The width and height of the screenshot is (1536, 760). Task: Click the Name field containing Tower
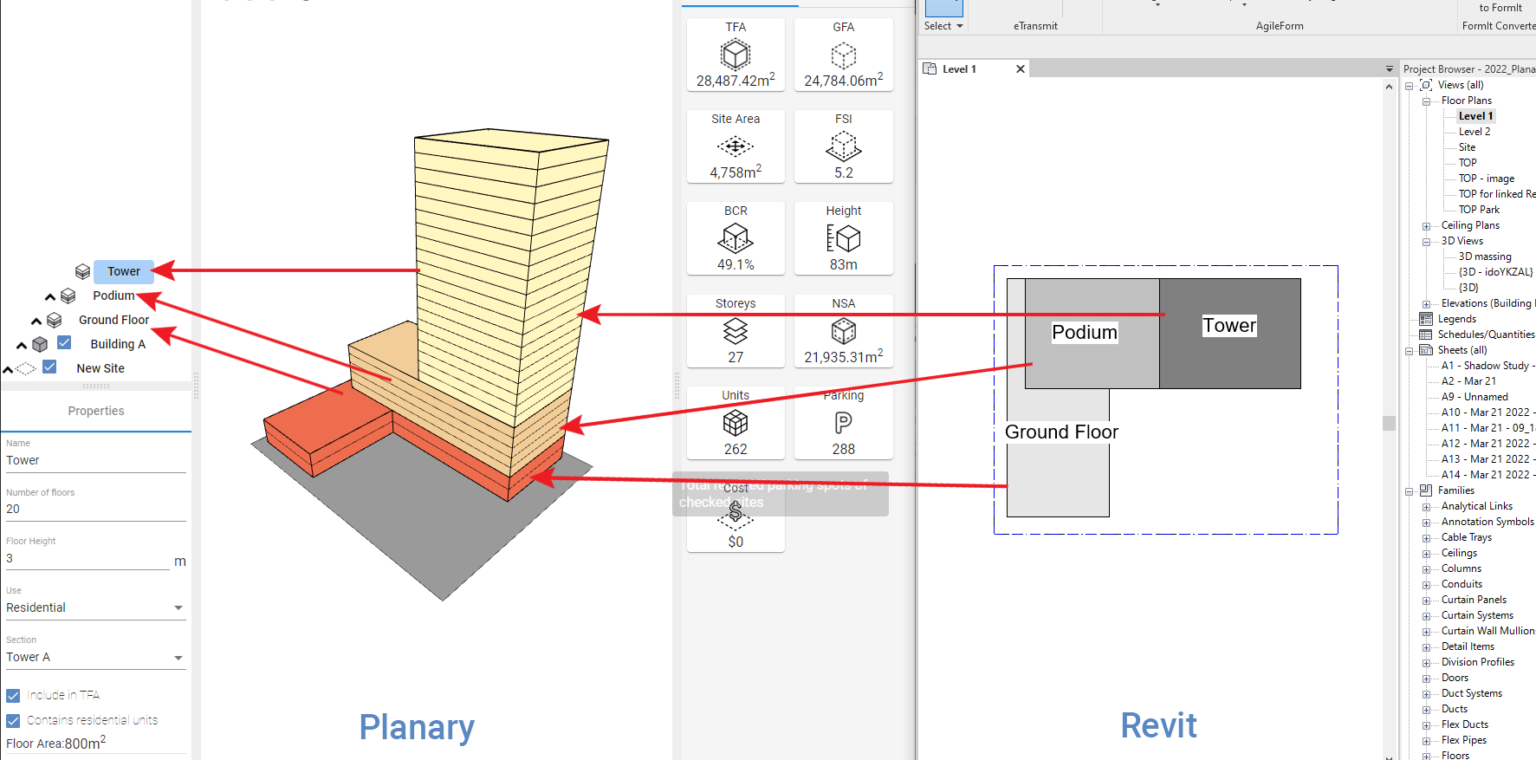pyautogui.click(x=95, y=459)
